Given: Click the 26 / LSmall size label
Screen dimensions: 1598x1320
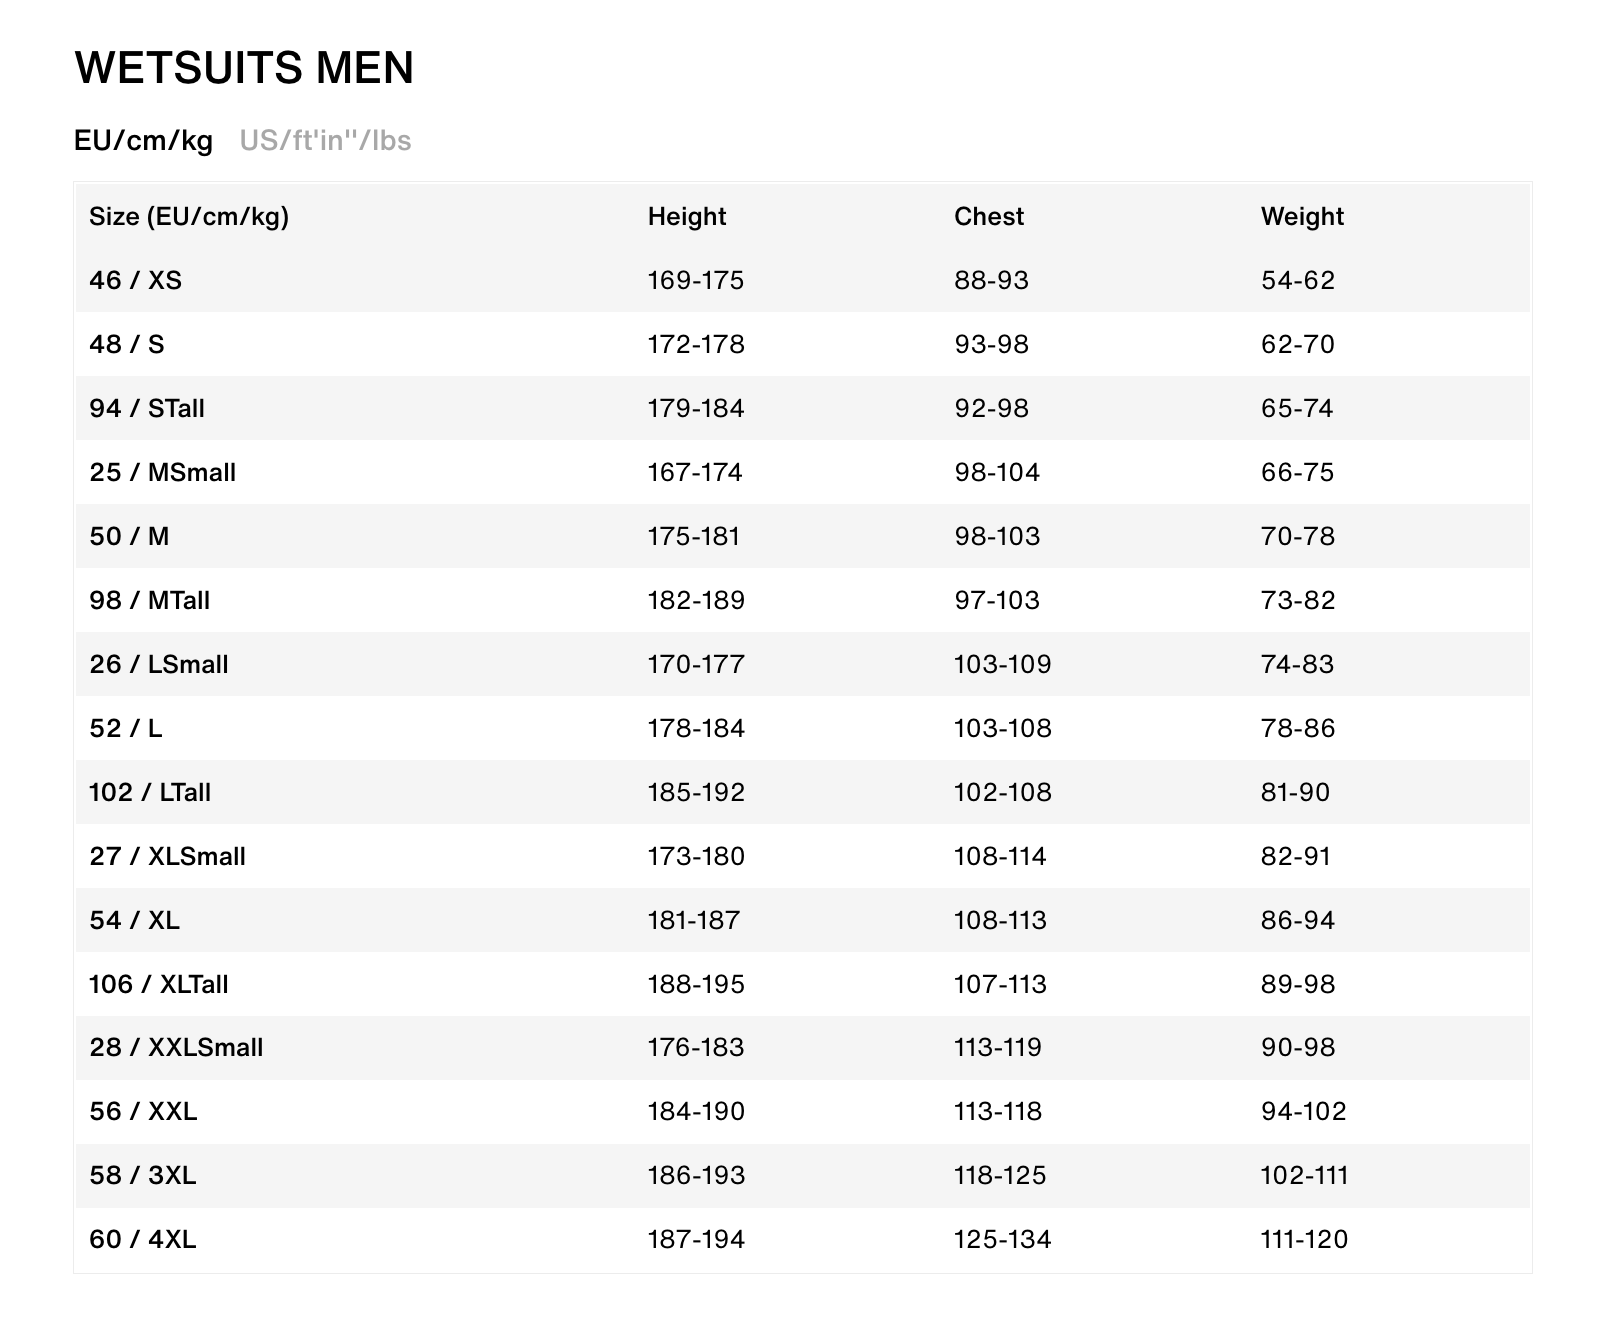Looking at the screenshot, I should 158,664.
